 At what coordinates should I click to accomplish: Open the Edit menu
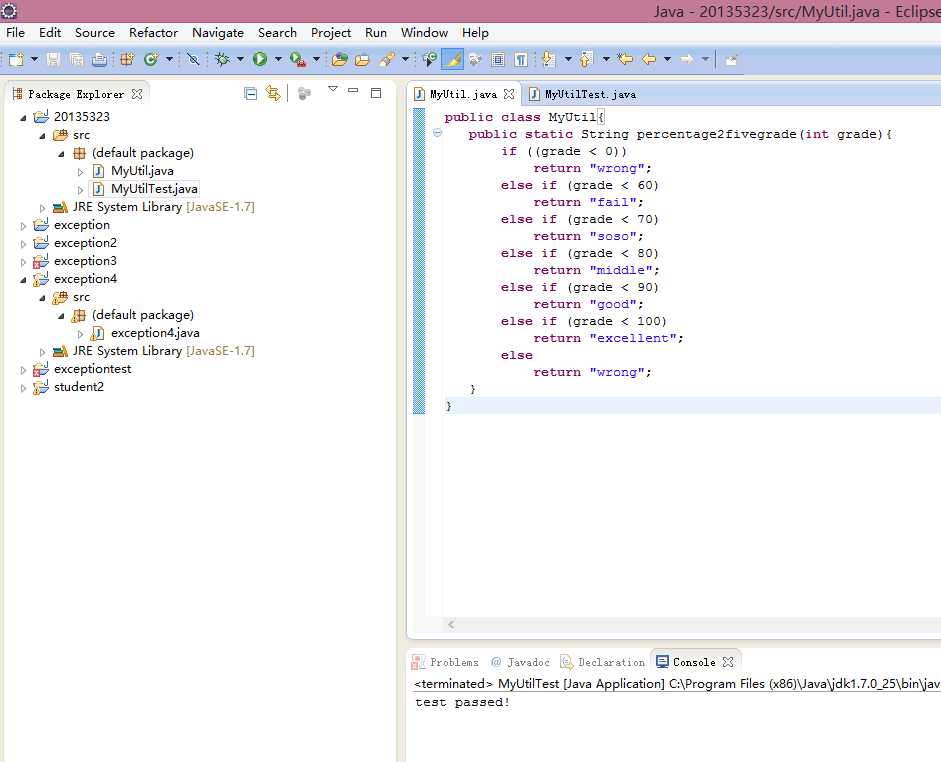click(x=50, y=32)
